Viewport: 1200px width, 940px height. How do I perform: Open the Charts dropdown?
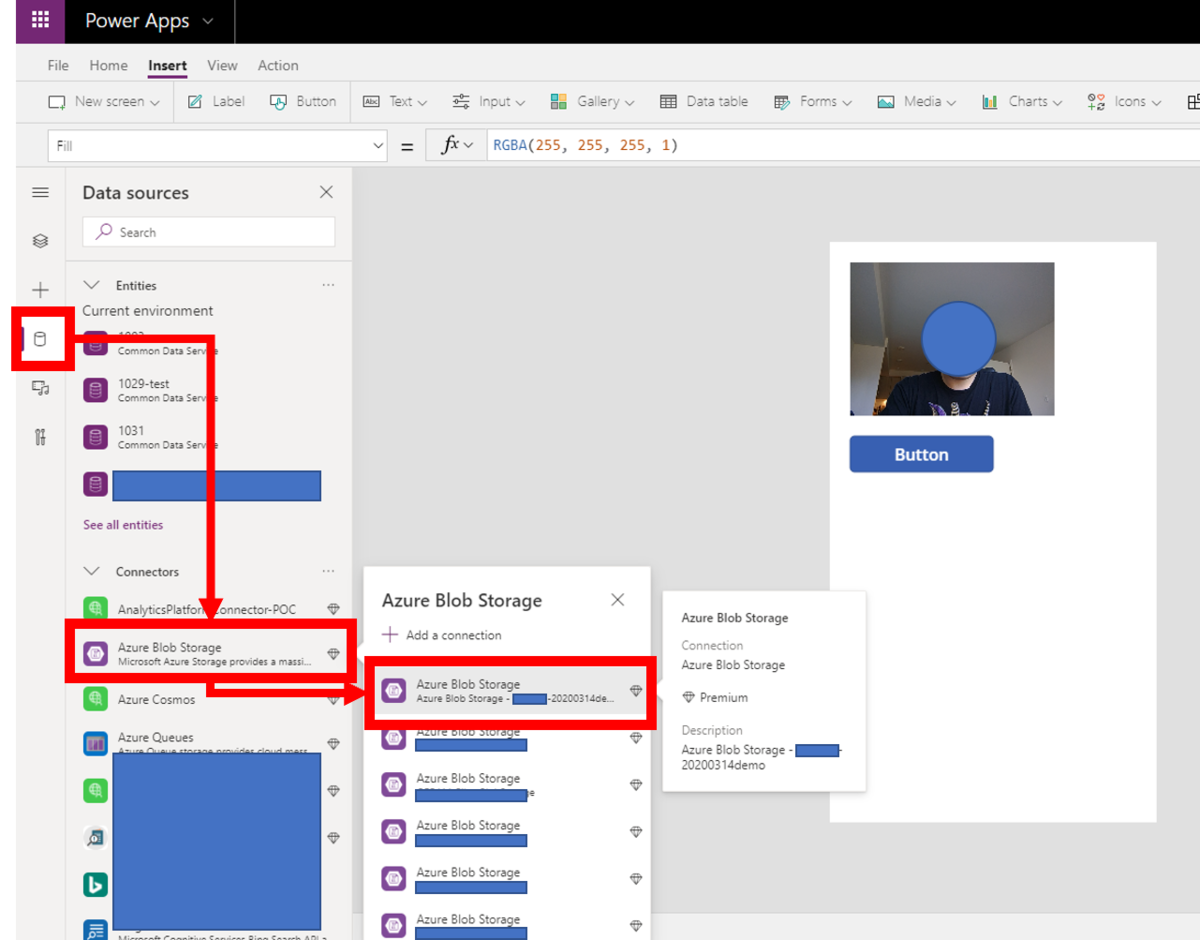pos(1022,101)
